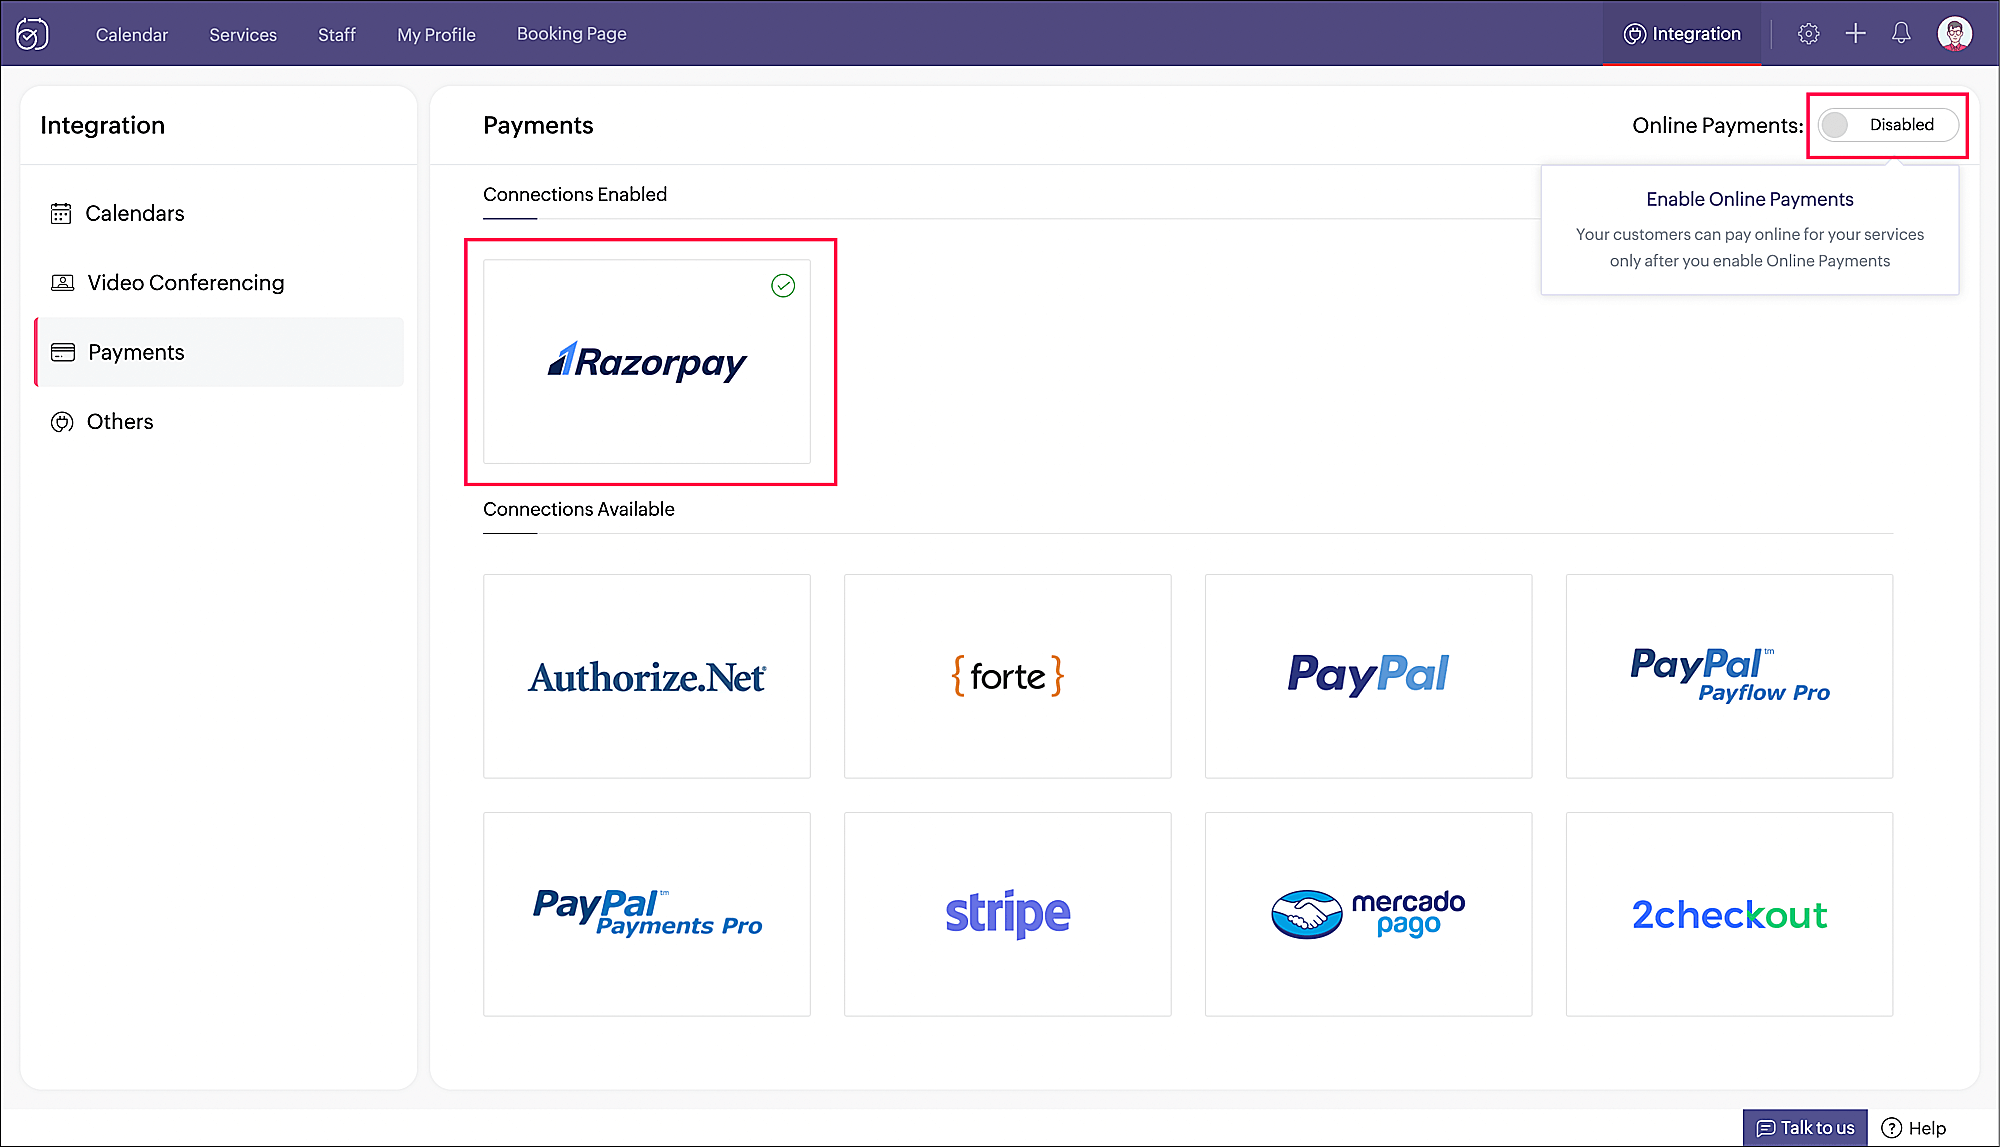Click the Zoho Bookings logo icon
The height and width of the screenshot is (1147, 2000).
32,34
